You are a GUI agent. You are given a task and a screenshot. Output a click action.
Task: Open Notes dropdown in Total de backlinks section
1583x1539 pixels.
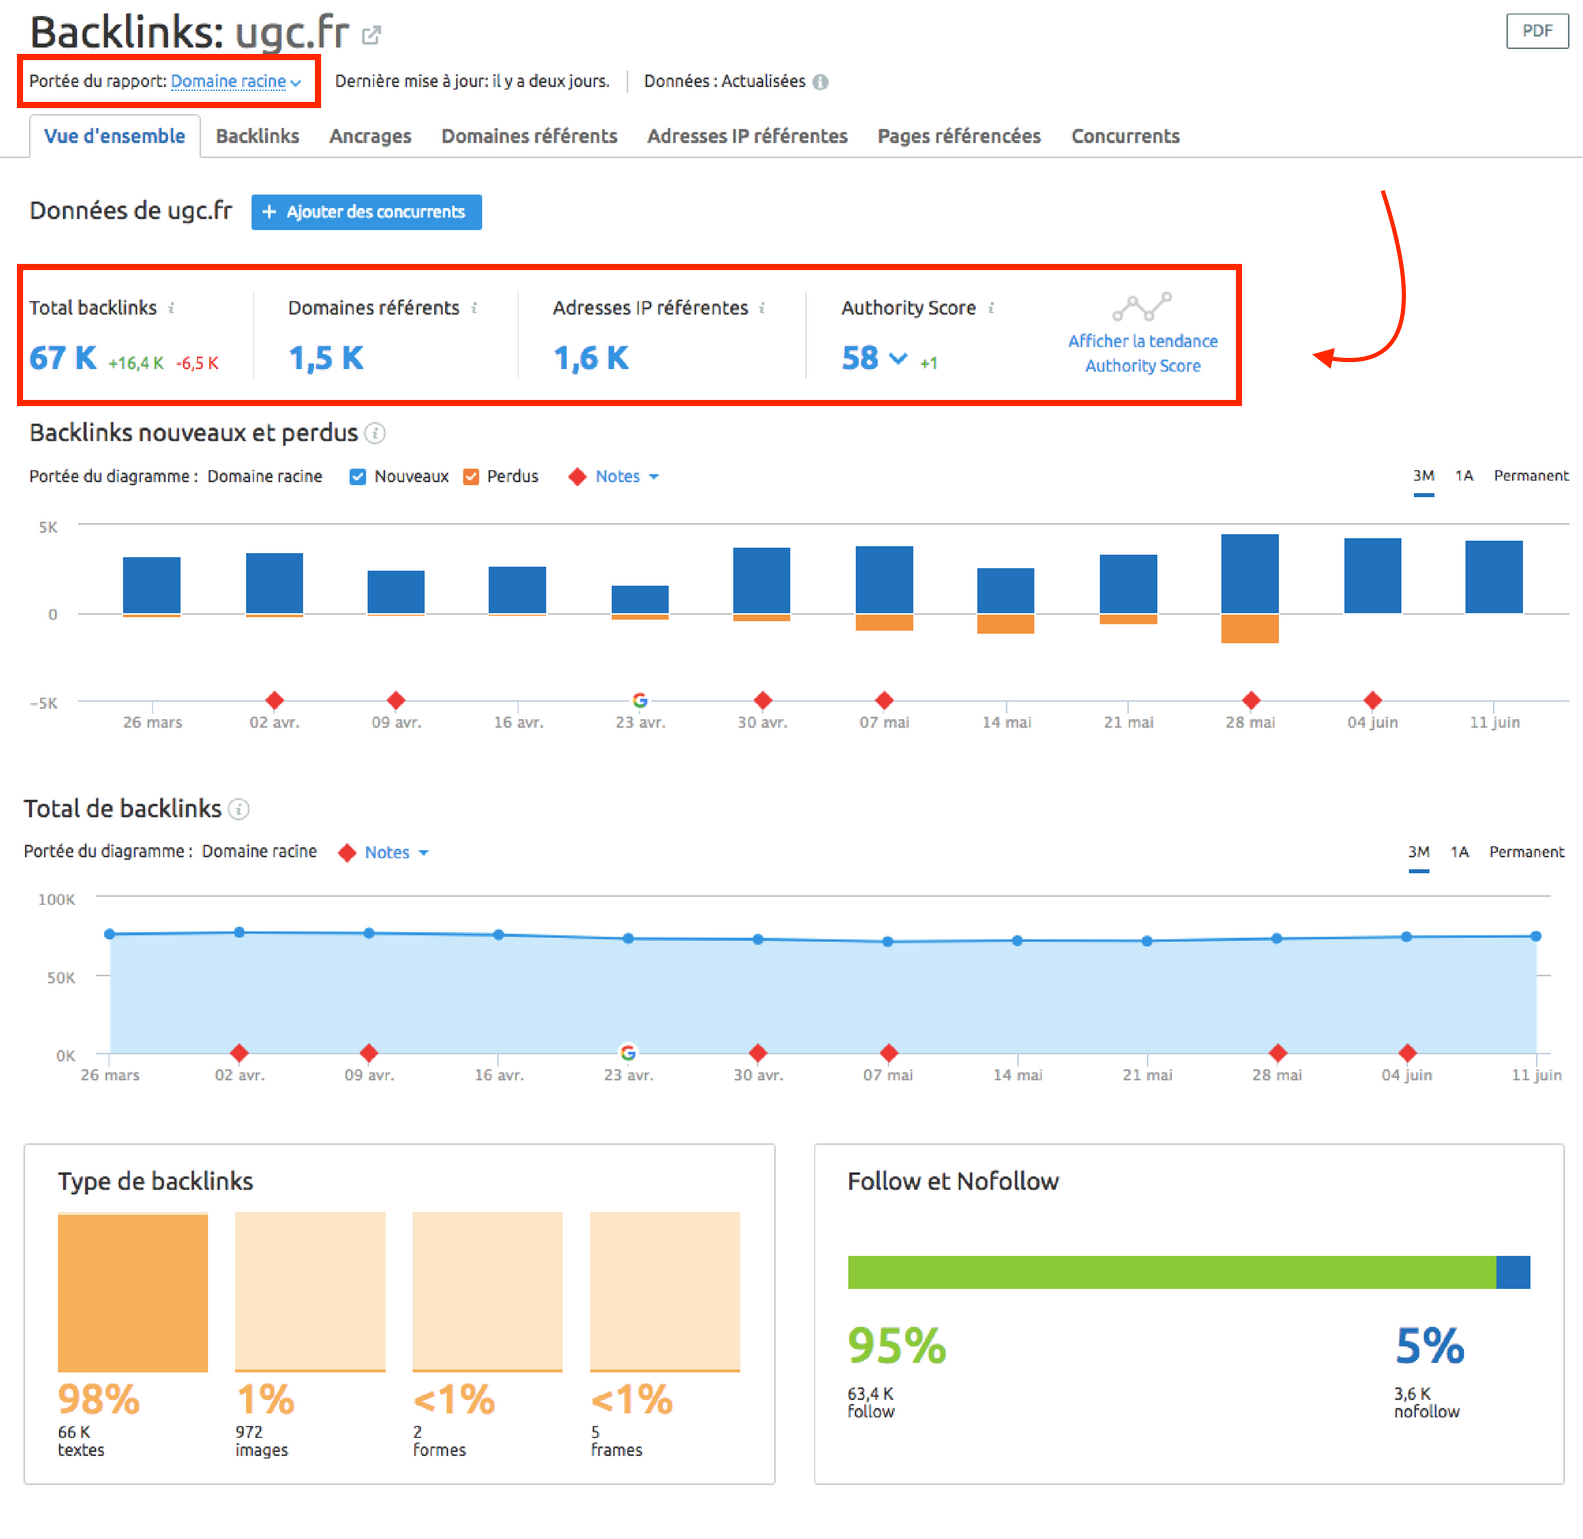pos(396,853)
